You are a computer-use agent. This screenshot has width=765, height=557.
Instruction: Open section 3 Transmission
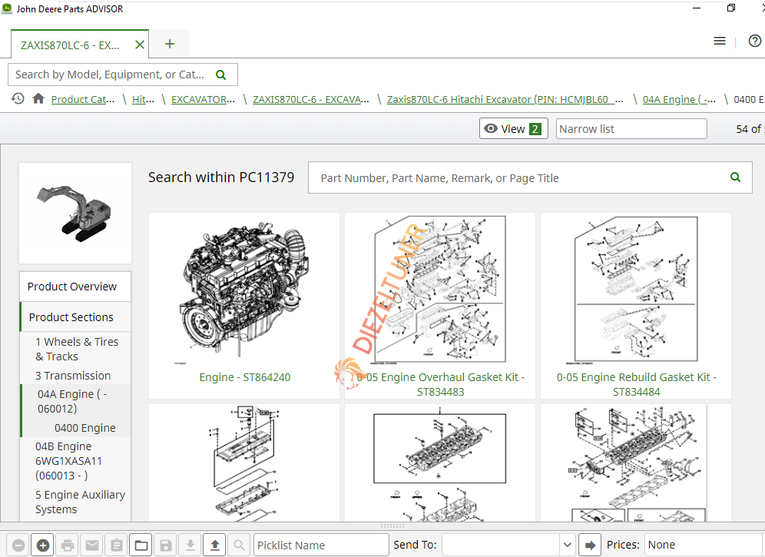pos(73,376)
